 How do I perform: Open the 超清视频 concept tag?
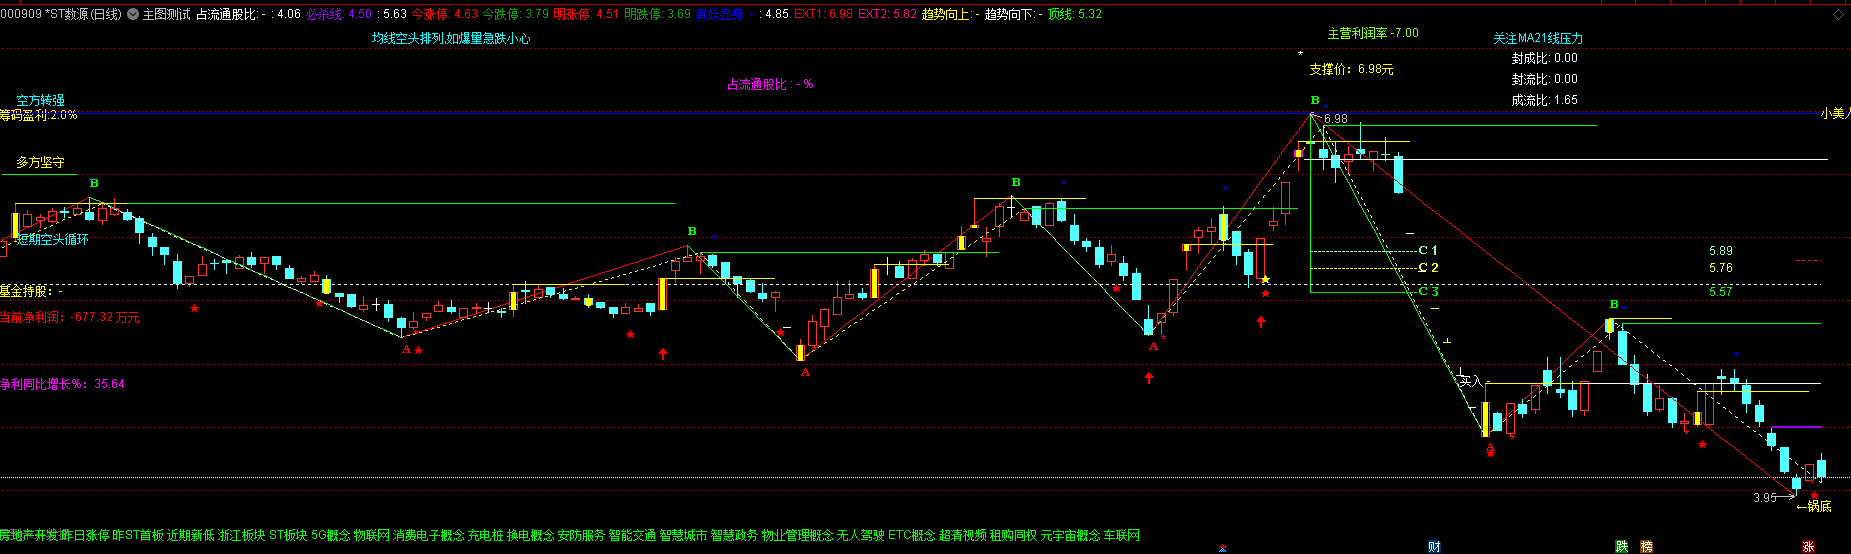(963, 535)
